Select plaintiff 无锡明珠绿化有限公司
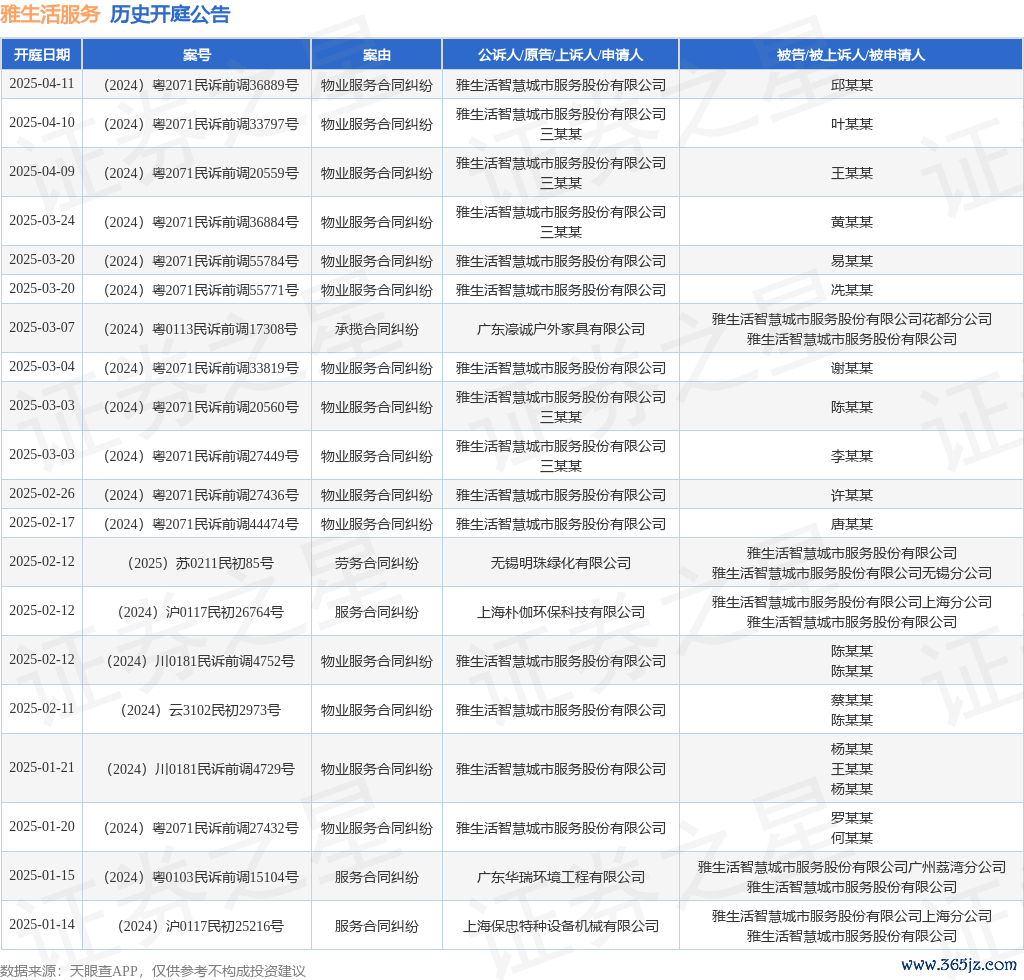Screen dimensions: 1024x980 pos(560,563)
